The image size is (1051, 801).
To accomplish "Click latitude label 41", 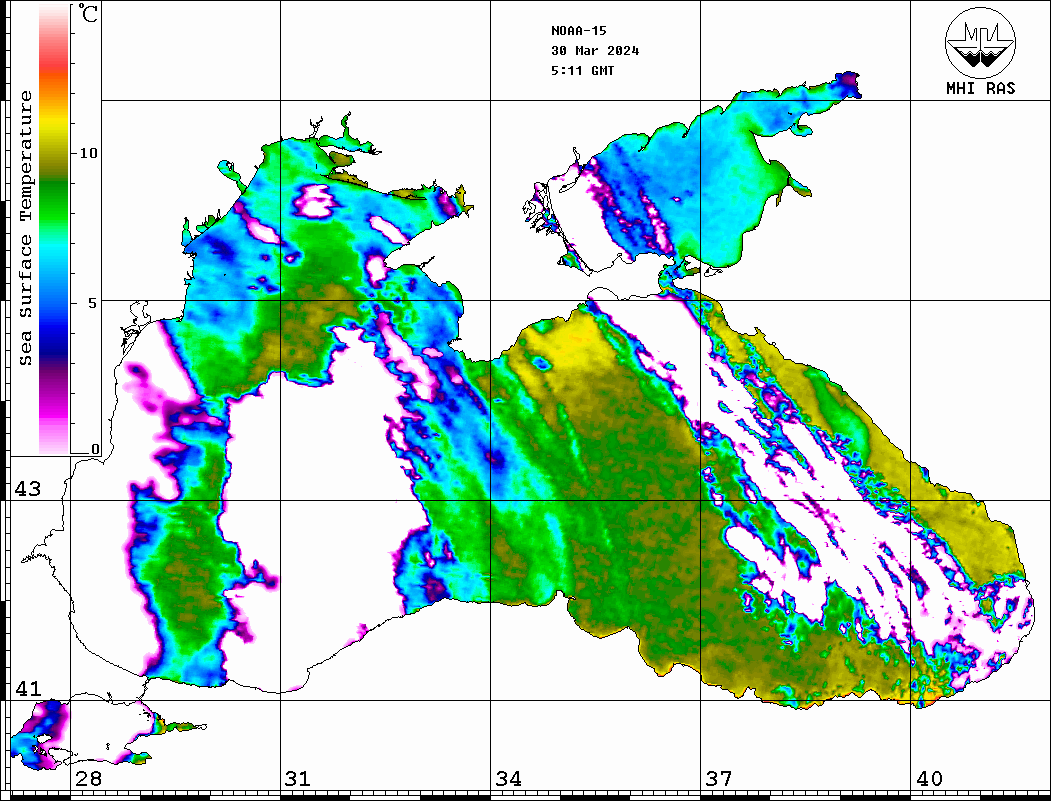I will tap(27, 688).
